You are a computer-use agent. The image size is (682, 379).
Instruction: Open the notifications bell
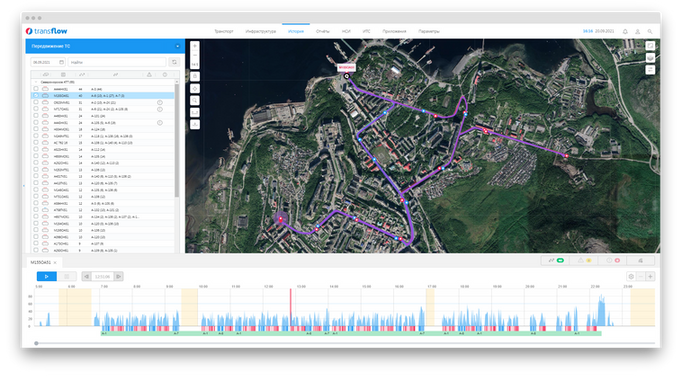(625, 31)
